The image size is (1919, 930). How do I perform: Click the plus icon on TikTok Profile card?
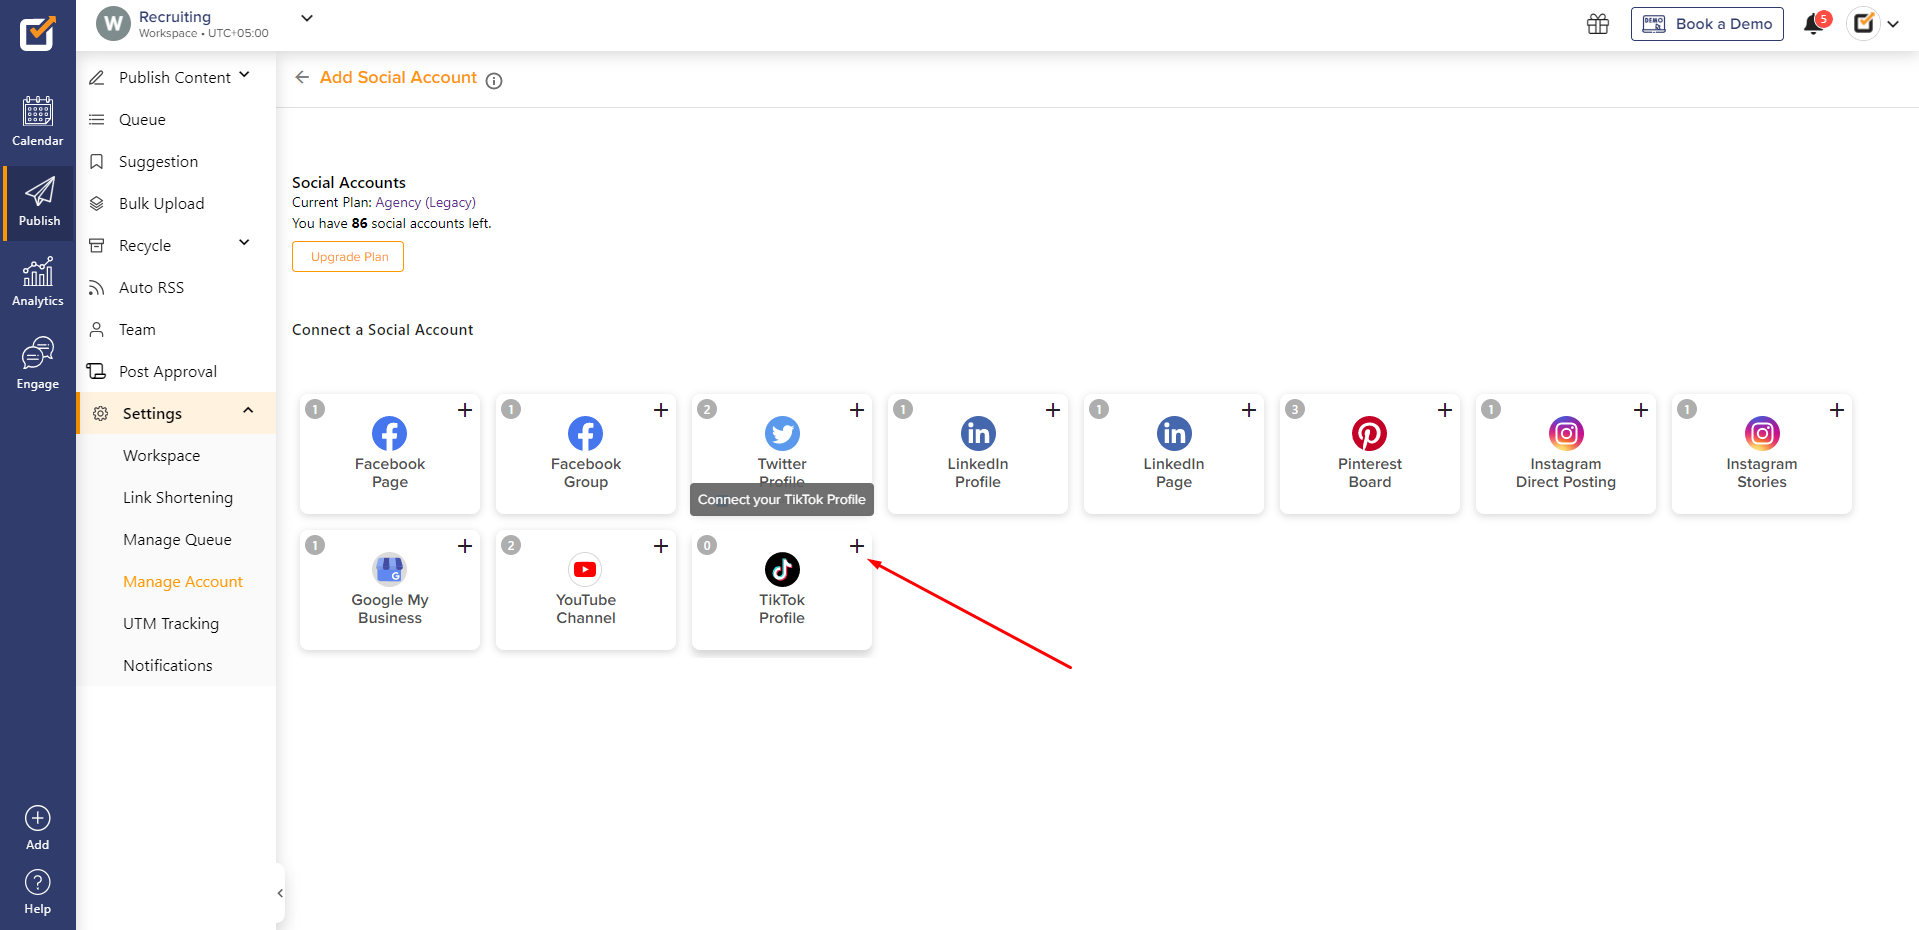(x=857, y=546)
